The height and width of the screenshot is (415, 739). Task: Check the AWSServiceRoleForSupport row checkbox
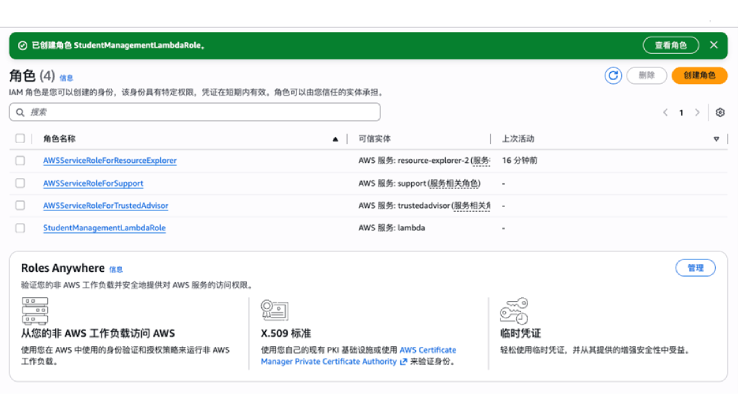pyautogui.click(x=20, y=183)
